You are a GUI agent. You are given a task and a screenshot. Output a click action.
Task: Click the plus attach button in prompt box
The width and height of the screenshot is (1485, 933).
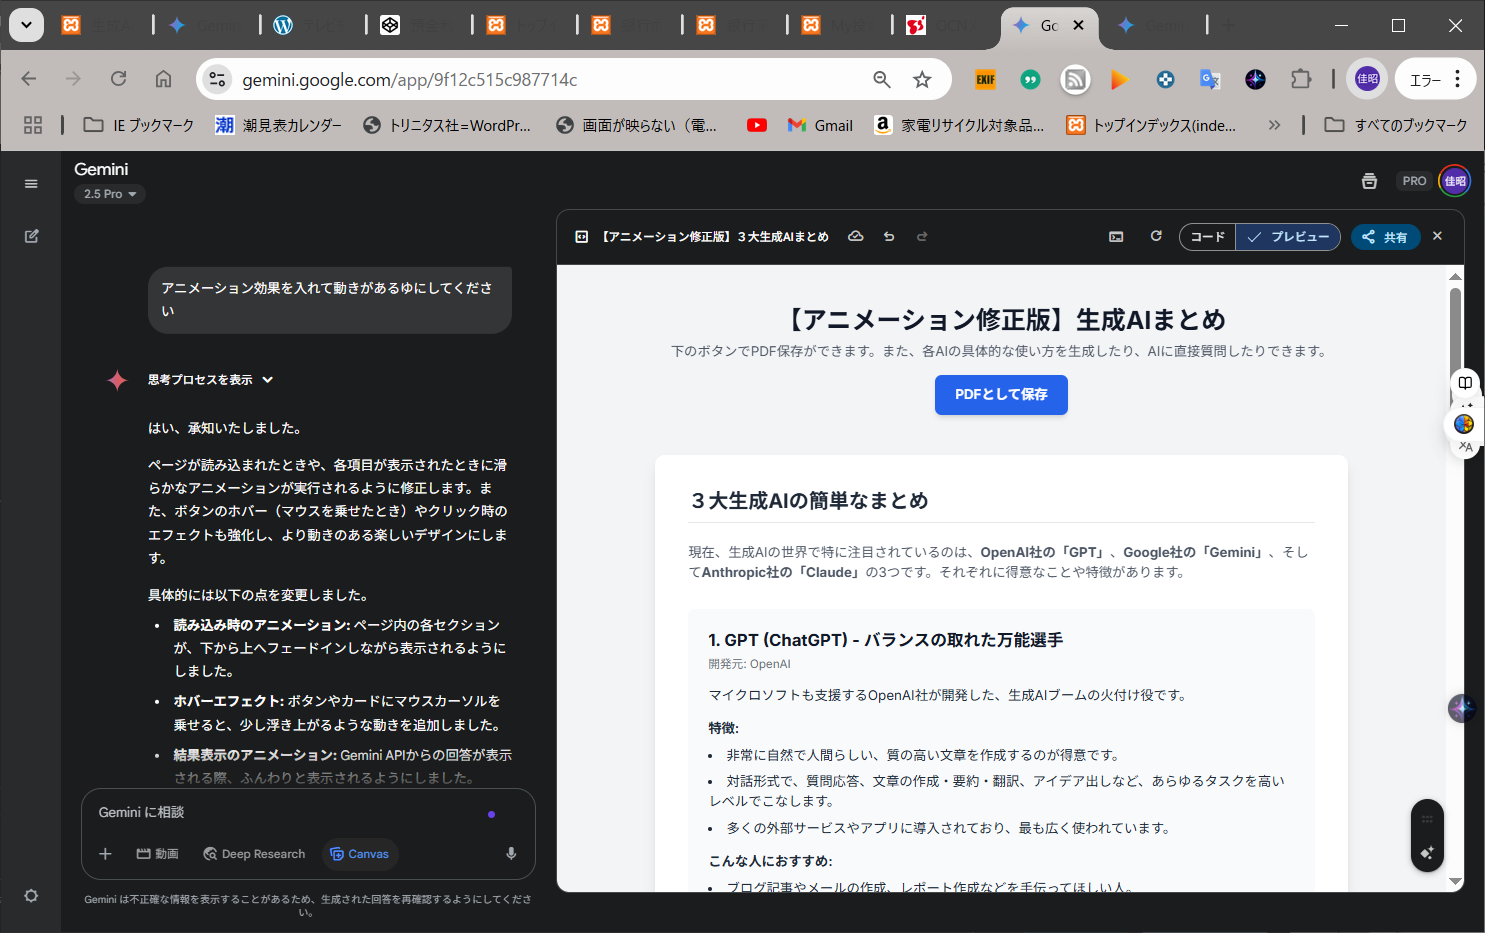tap(105, 854)
